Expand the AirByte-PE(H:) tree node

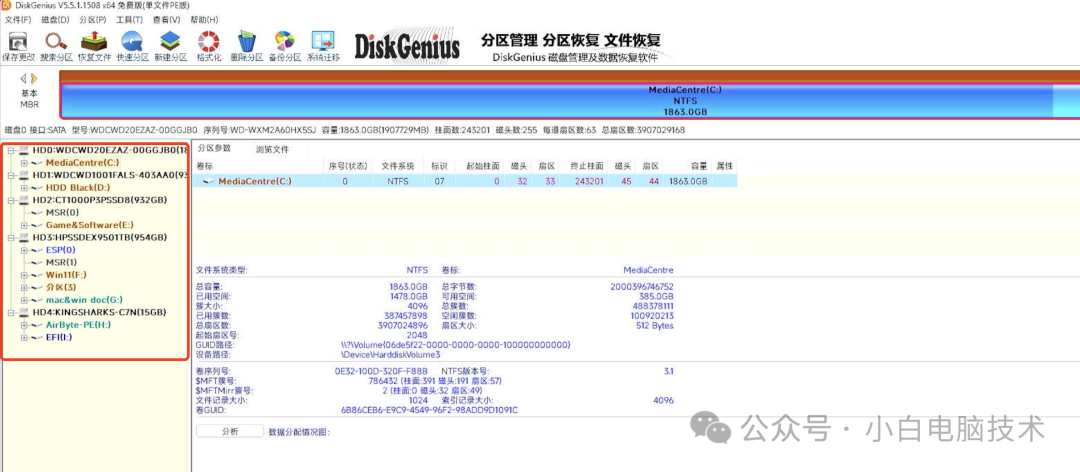click(x=24, y=325)
